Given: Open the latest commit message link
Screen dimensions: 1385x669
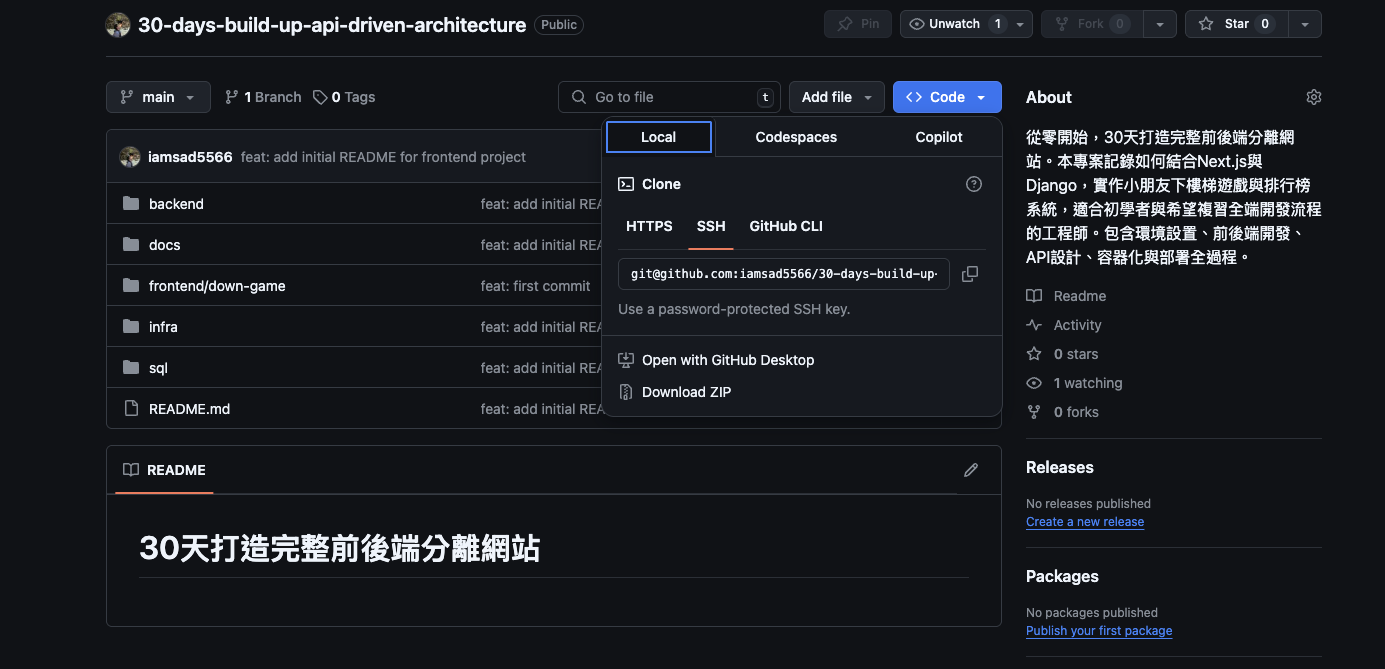Looking at the screenshot, I should click(x=383, y=157).
